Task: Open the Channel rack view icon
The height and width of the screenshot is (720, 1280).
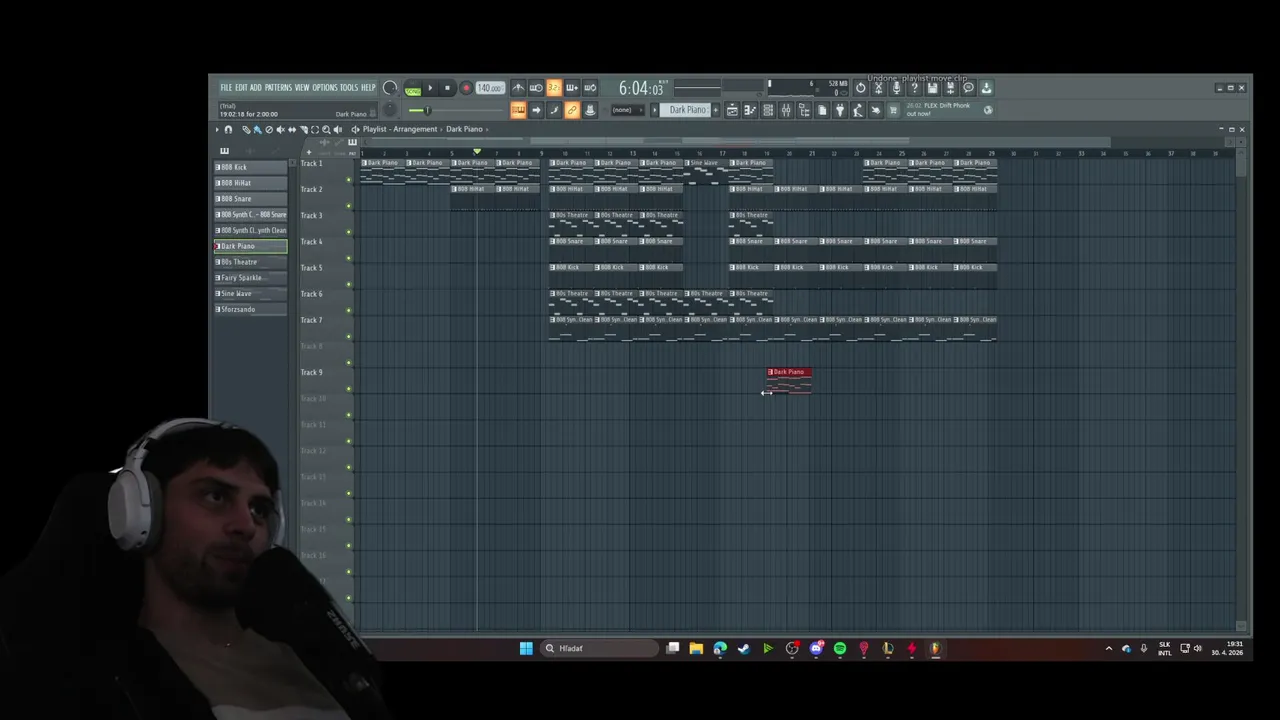Action: pyautogui.click(x=768, y=110)
